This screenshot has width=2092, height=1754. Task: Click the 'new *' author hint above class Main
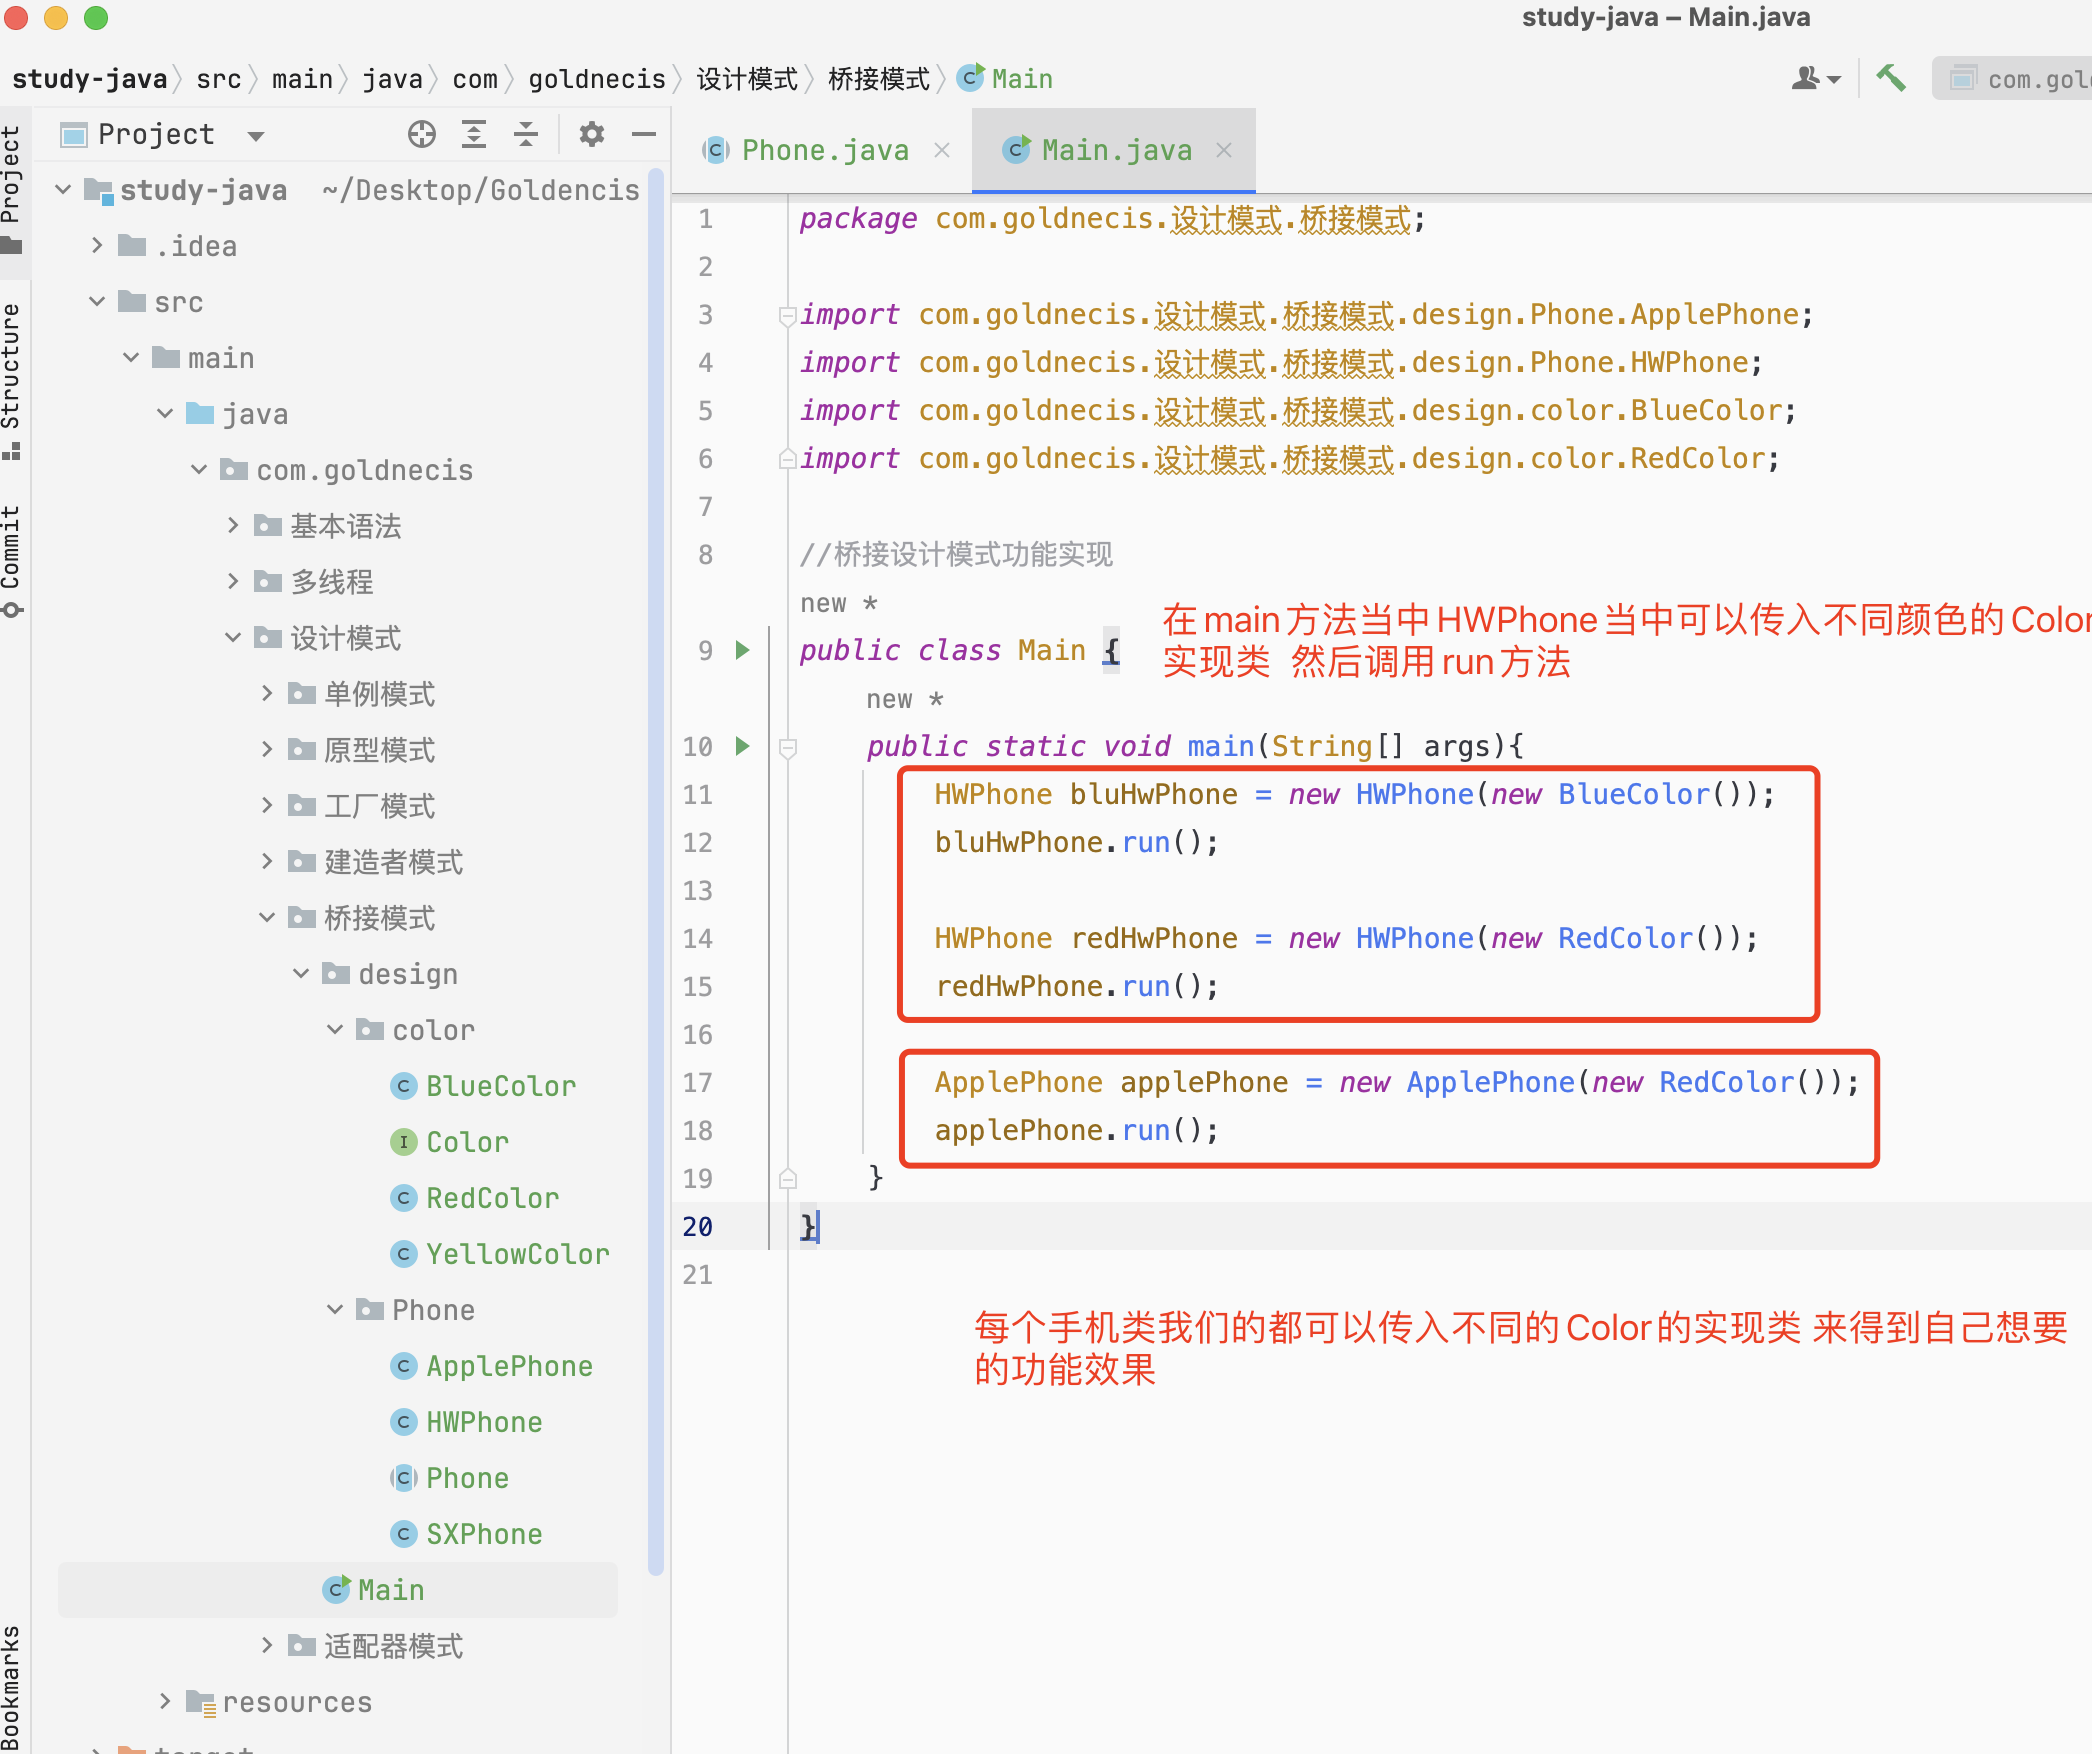pos(839,603)
